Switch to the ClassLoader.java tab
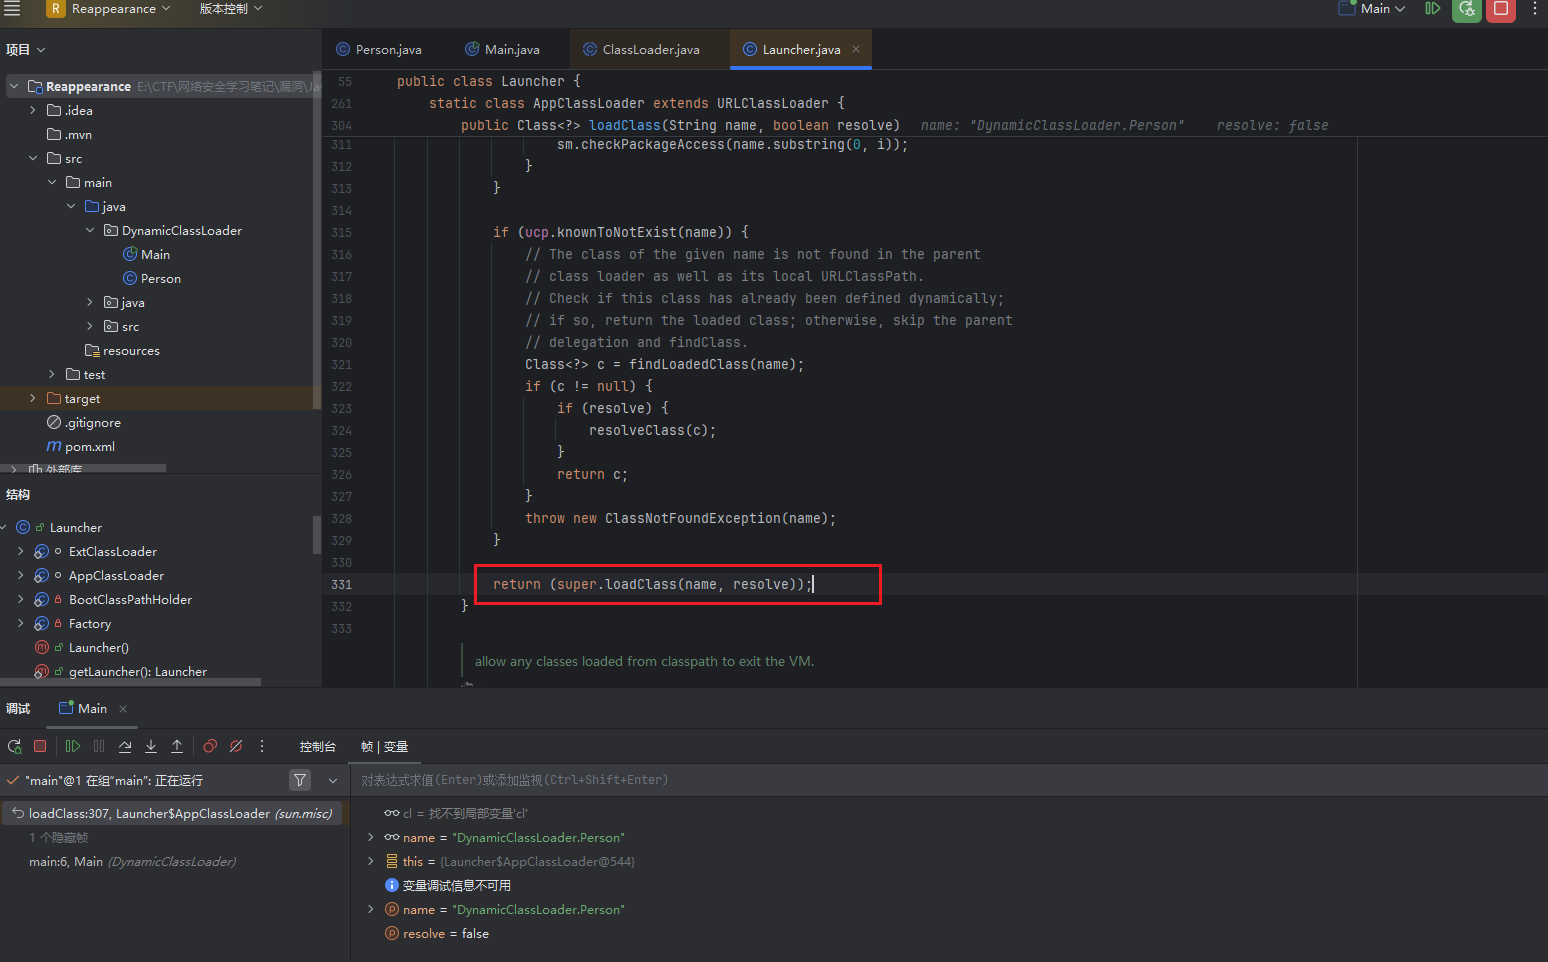Screen dimensions: 1548x962 pos(650,49)
